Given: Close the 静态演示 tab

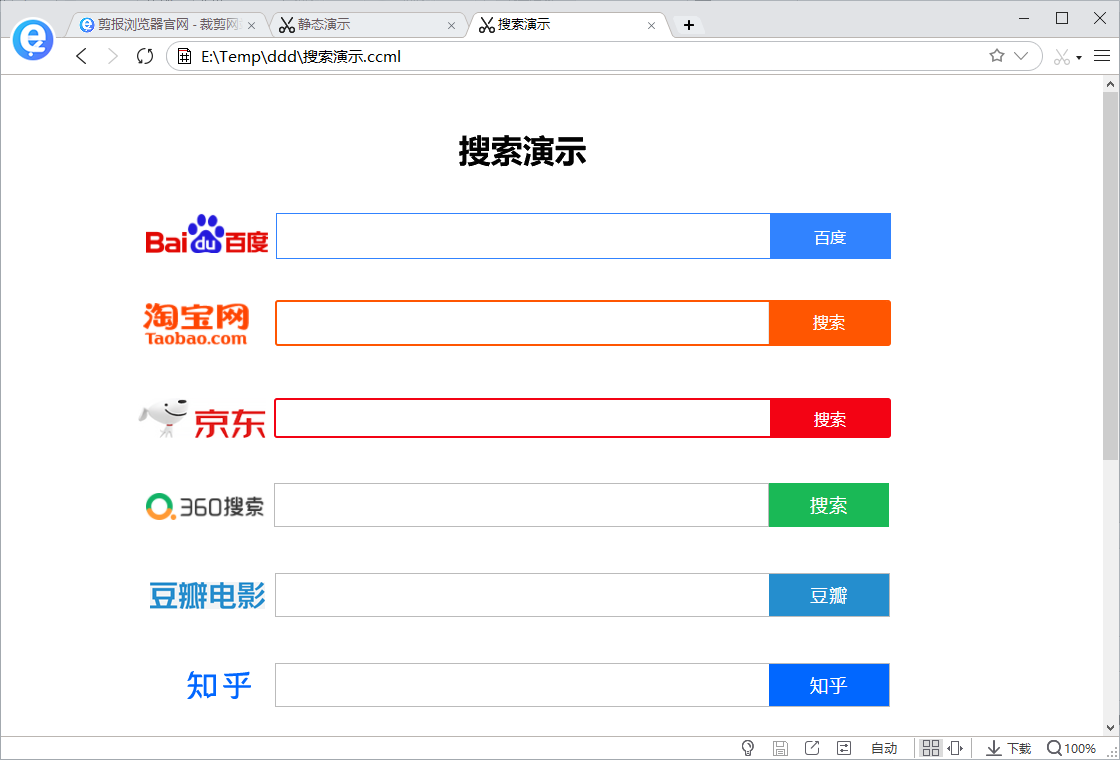Looking at the screenshot, I should coord(451,26).
